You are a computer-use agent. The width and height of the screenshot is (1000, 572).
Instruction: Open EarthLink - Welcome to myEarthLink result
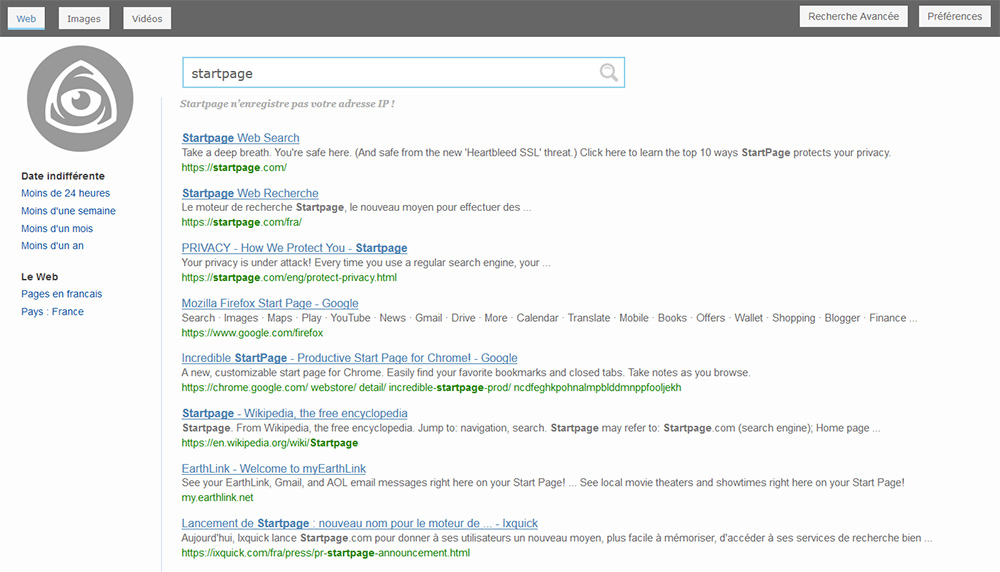[274, 469]
